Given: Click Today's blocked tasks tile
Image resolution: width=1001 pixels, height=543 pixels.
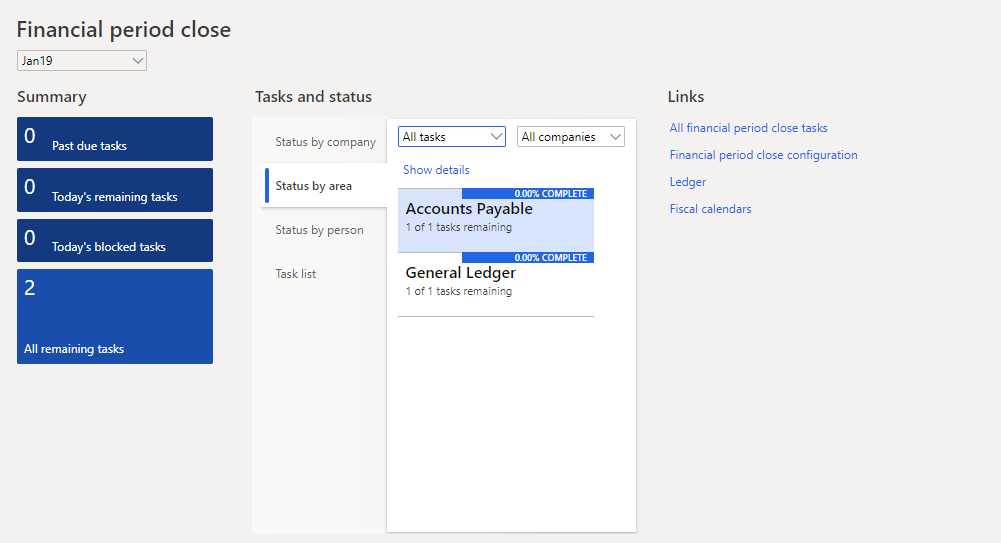Looking at the screenshot, I should pyautogui.click(x=115, y=240).
